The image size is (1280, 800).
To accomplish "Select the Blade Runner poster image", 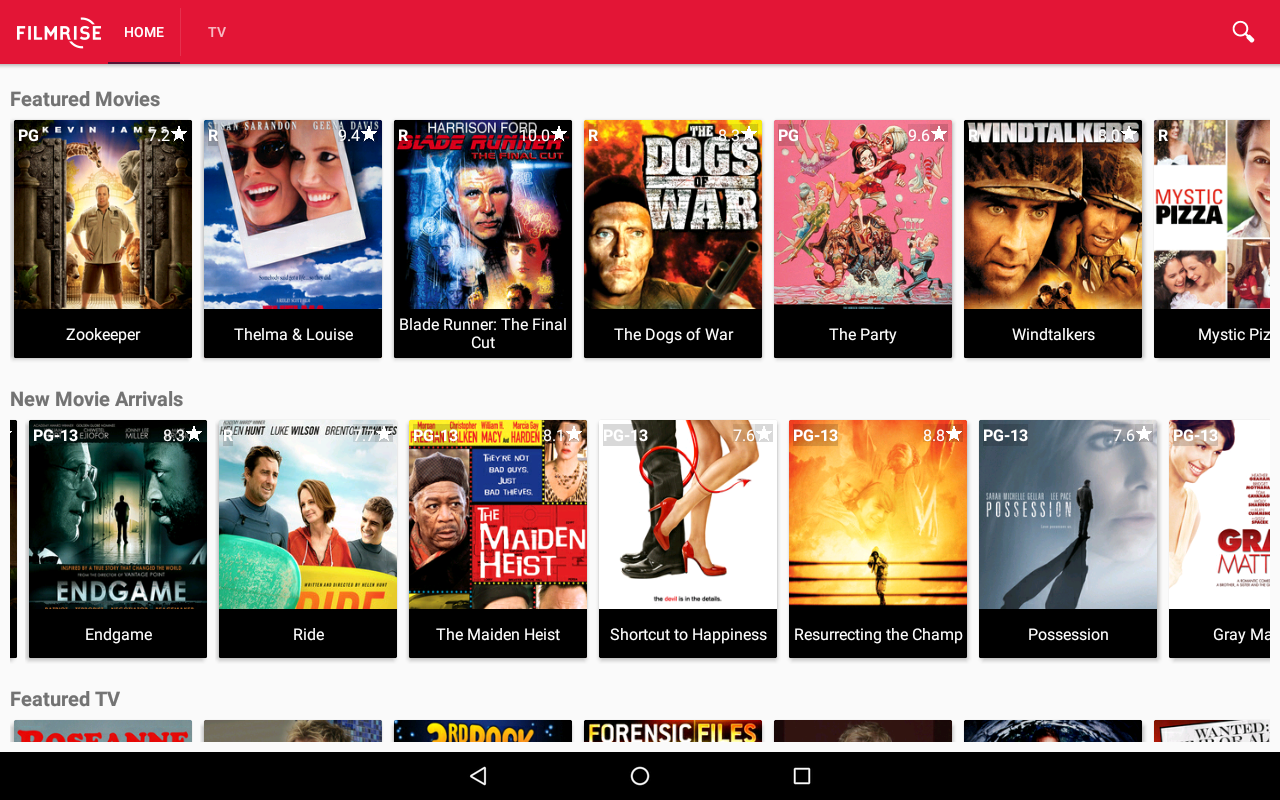I will 483,214.
